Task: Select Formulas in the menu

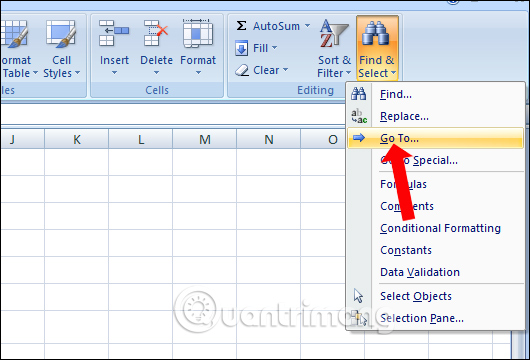Action: coord(435,184)
